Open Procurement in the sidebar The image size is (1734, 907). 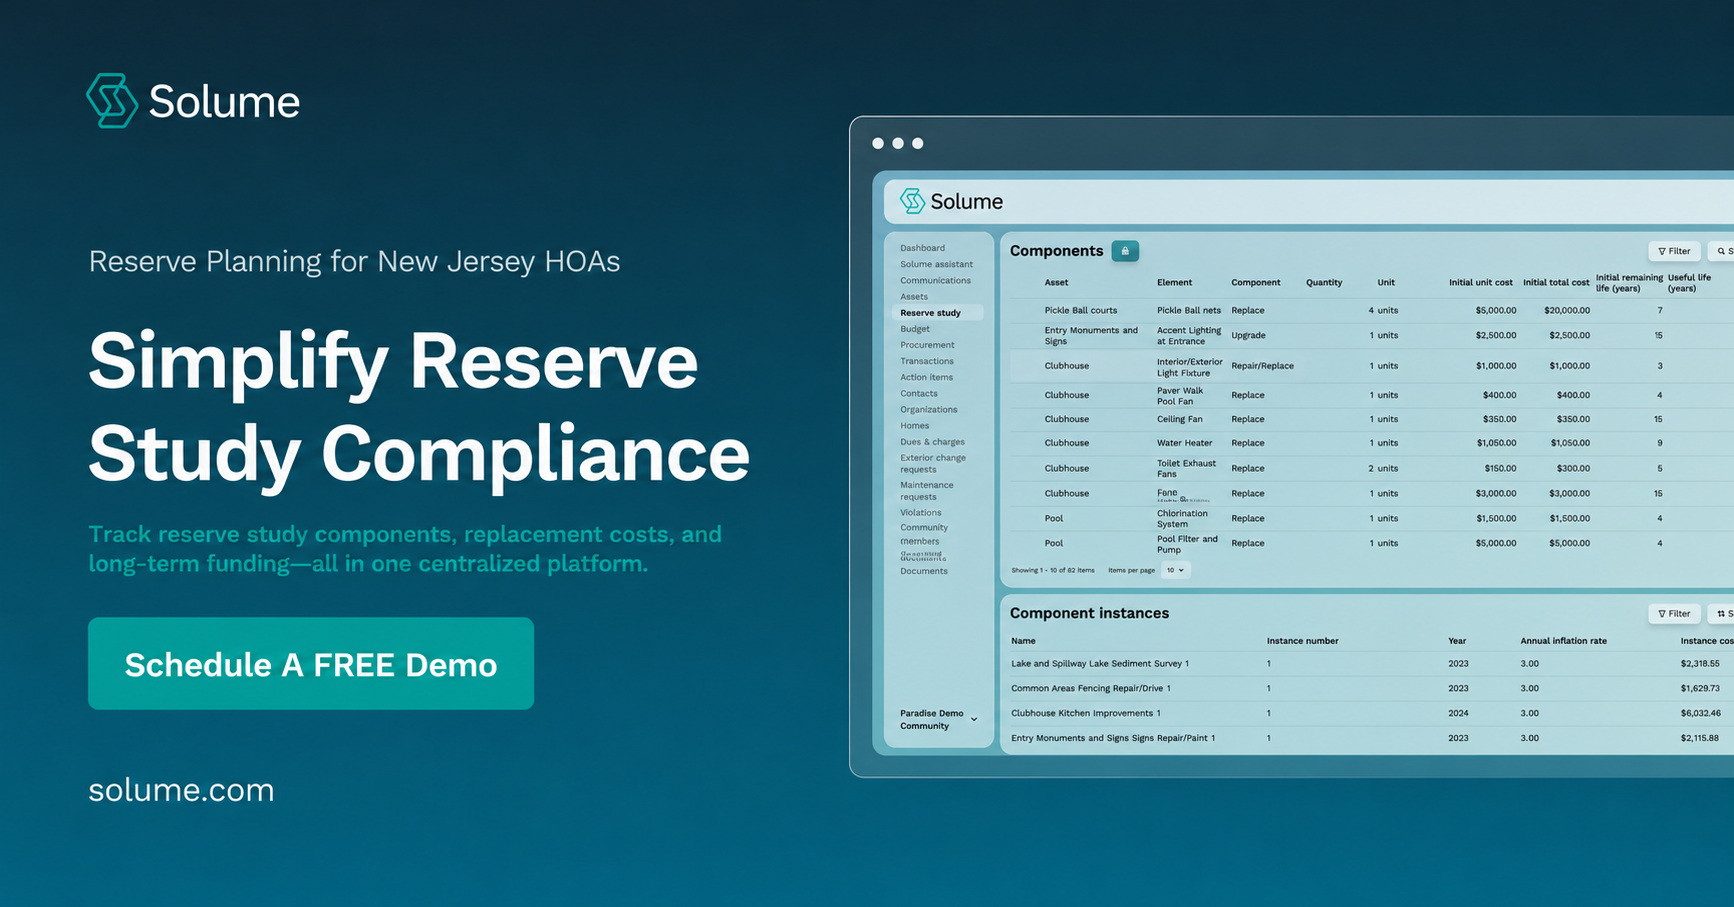click(x=927, y=345)
